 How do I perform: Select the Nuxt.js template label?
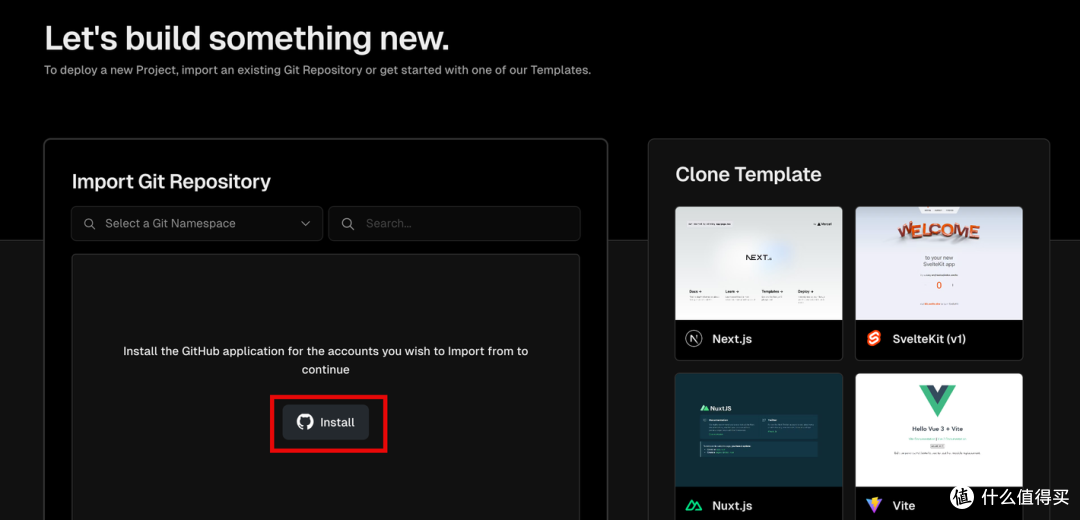tap(732, 506)
